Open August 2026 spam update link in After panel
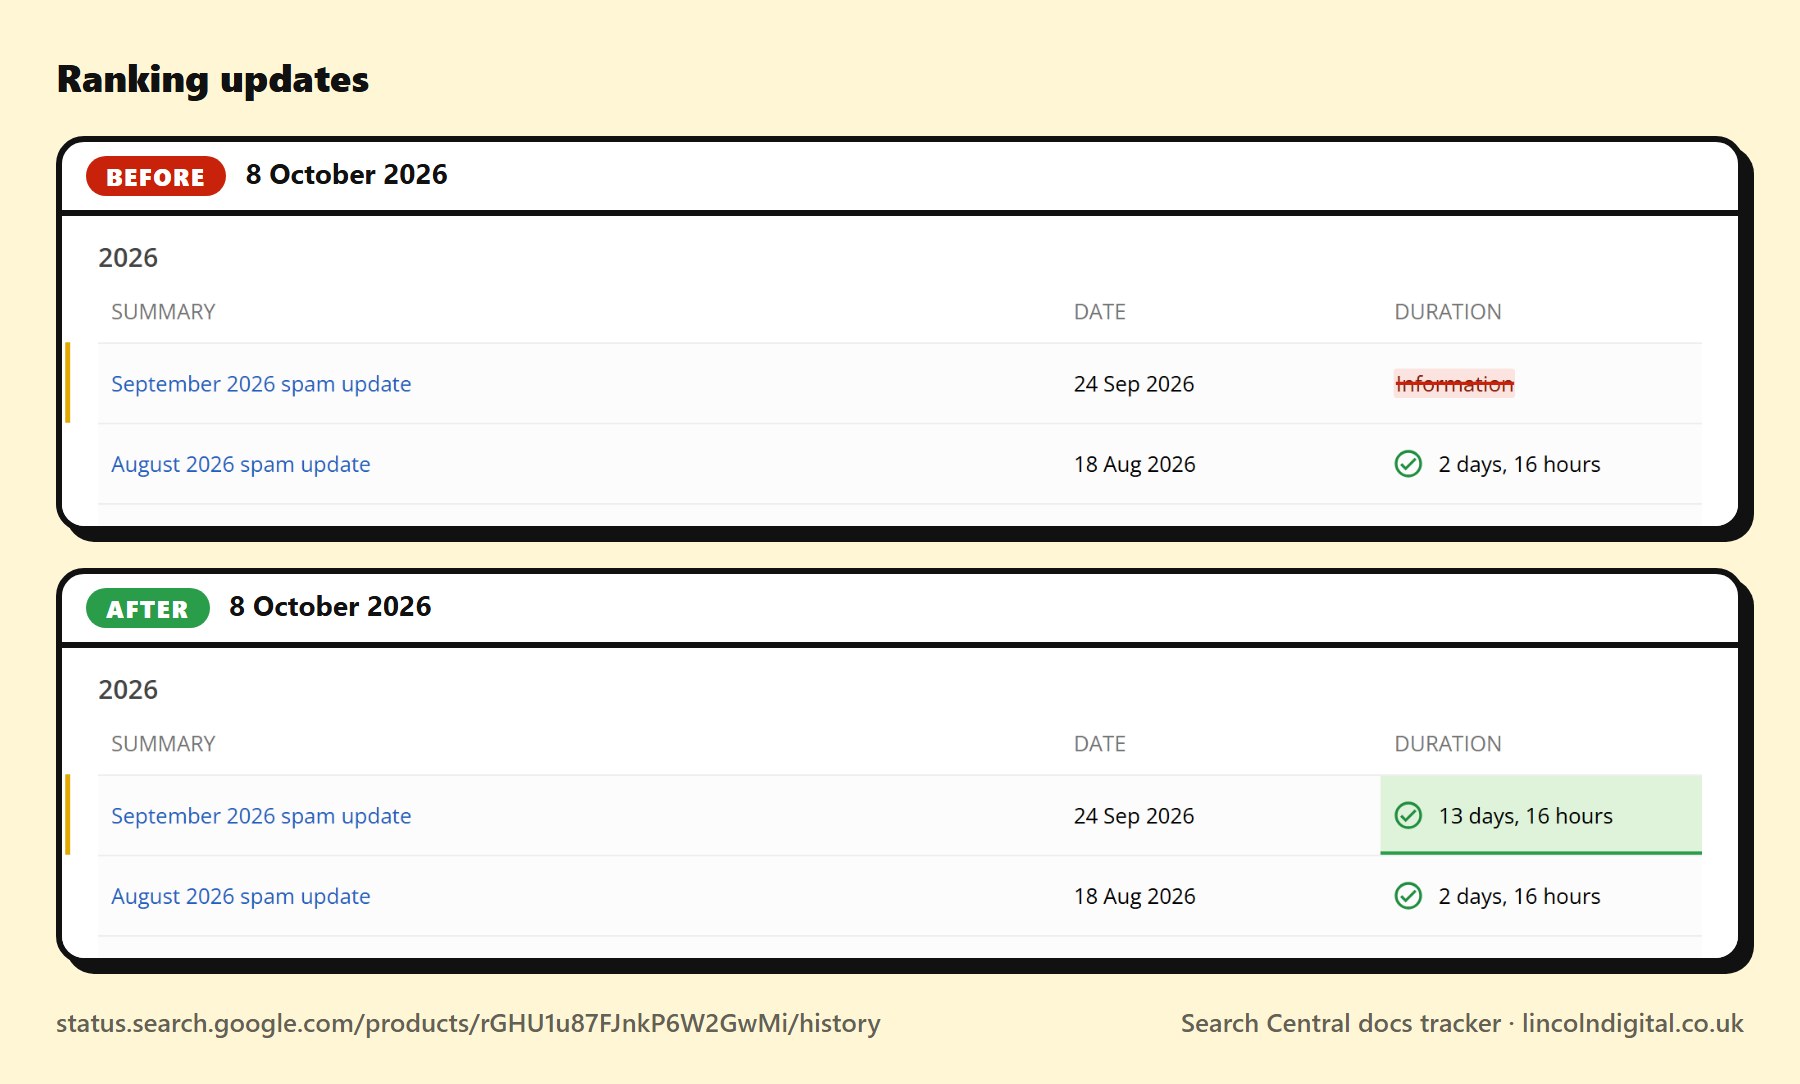The image size is (1800, 1084). click(241, 896)
